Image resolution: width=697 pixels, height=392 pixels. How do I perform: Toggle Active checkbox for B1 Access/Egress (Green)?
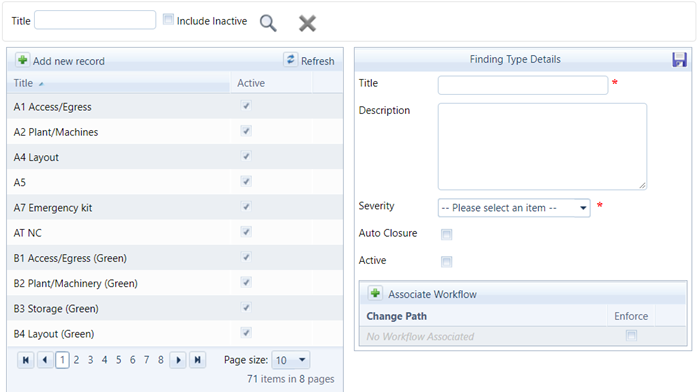[x=246, y=257]
